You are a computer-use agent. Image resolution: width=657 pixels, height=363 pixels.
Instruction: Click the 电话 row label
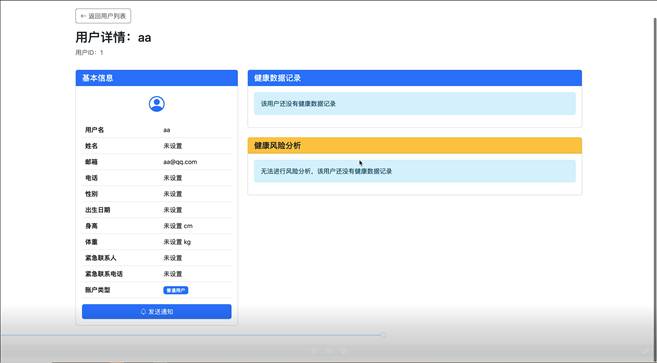pos(91,178)
